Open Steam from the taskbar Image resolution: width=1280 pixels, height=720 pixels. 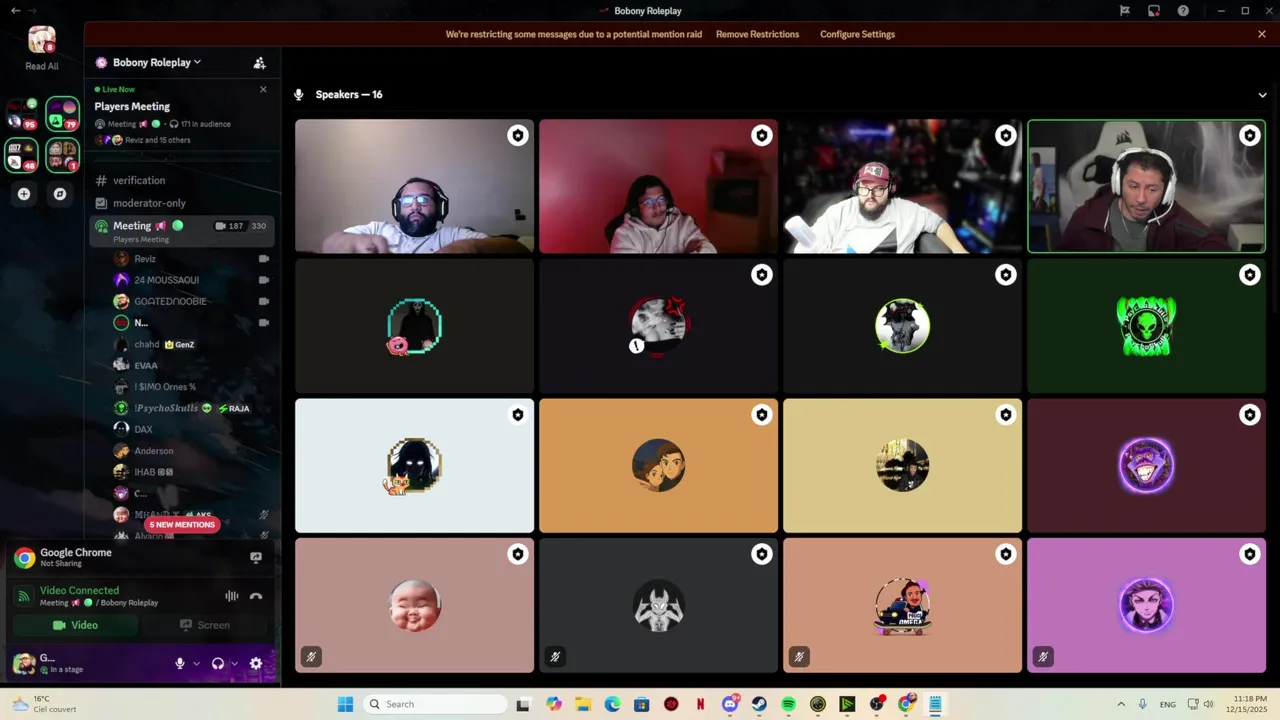[x=759, y=704]
